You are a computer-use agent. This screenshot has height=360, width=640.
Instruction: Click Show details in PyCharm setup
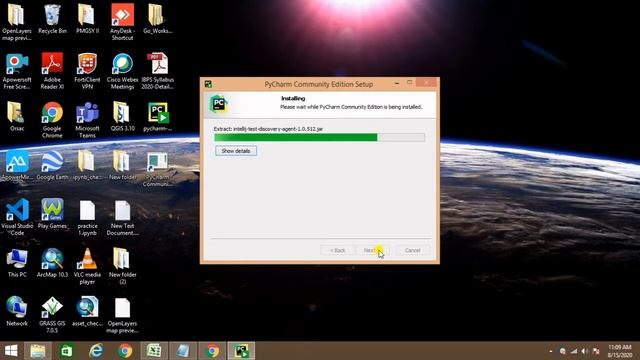236,151
